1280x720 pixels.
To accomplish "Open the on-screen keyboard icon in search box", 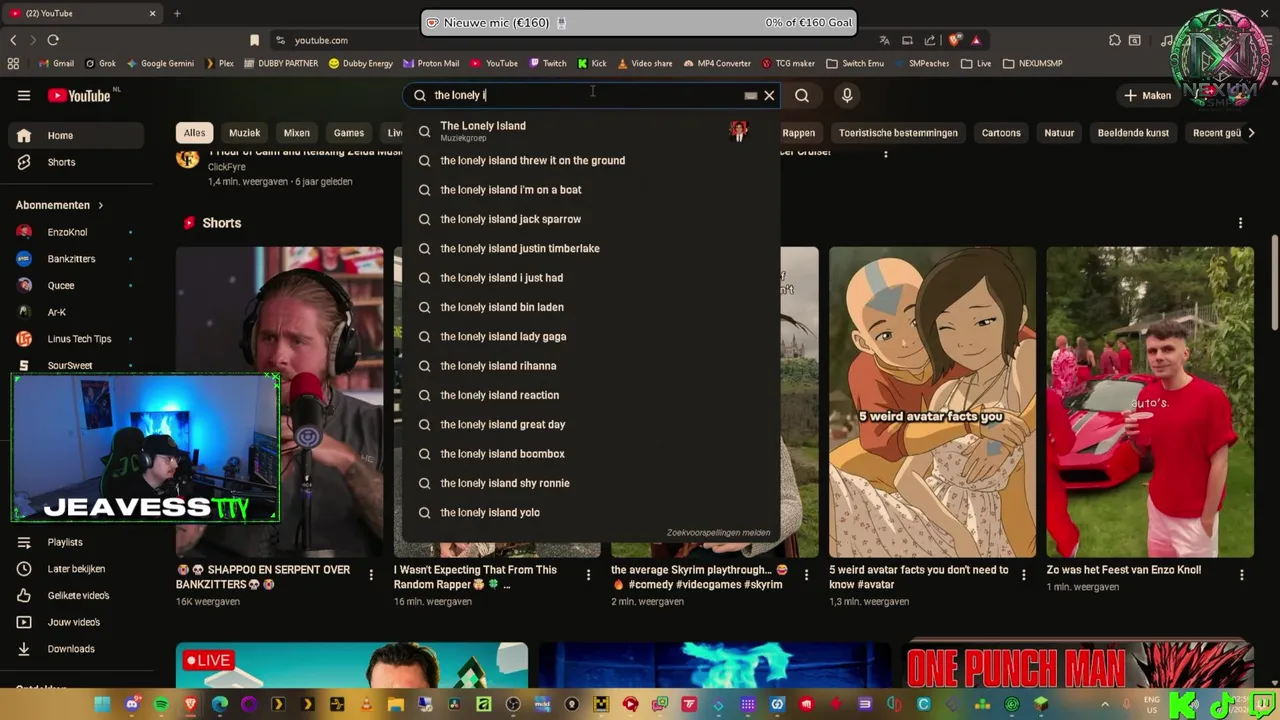I will 750,96.
